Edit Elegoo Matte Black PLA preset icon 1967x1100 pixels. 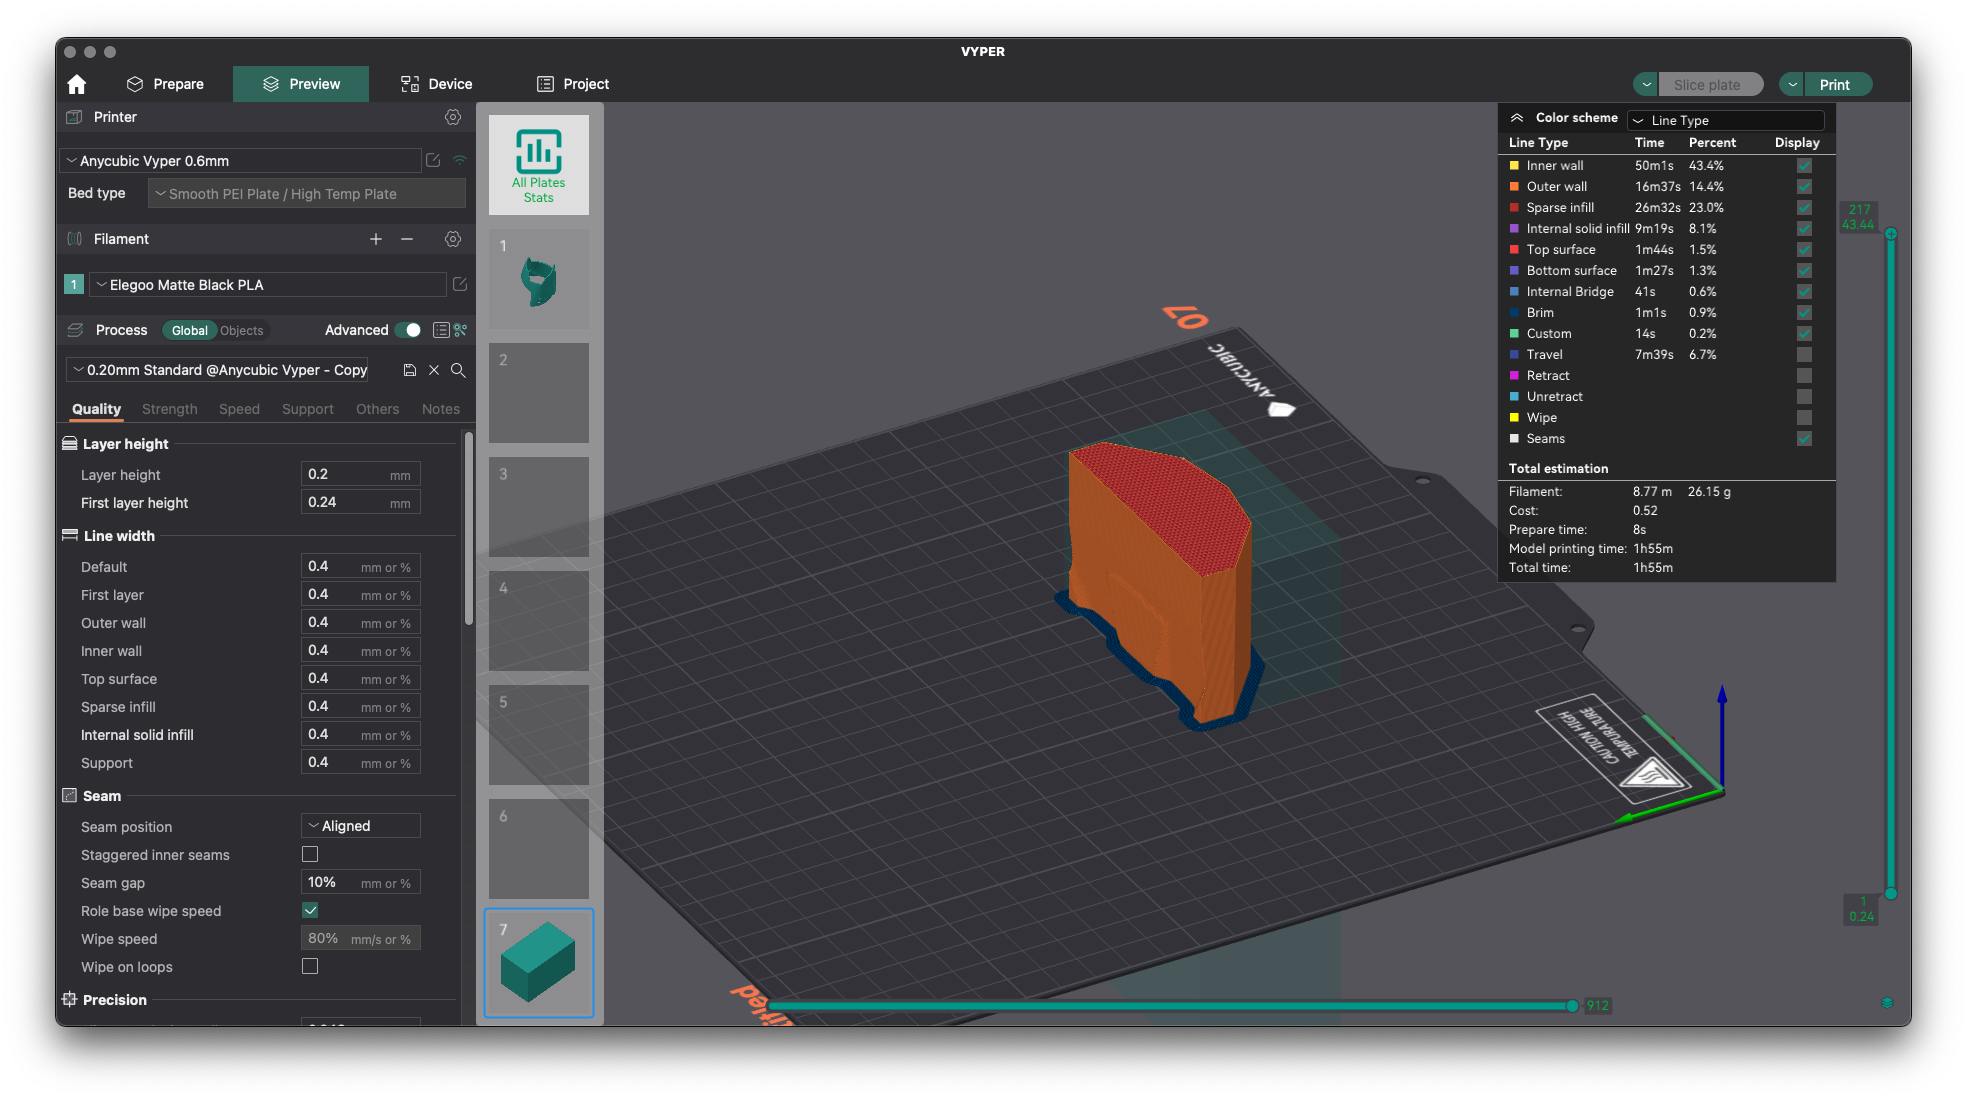460,285
